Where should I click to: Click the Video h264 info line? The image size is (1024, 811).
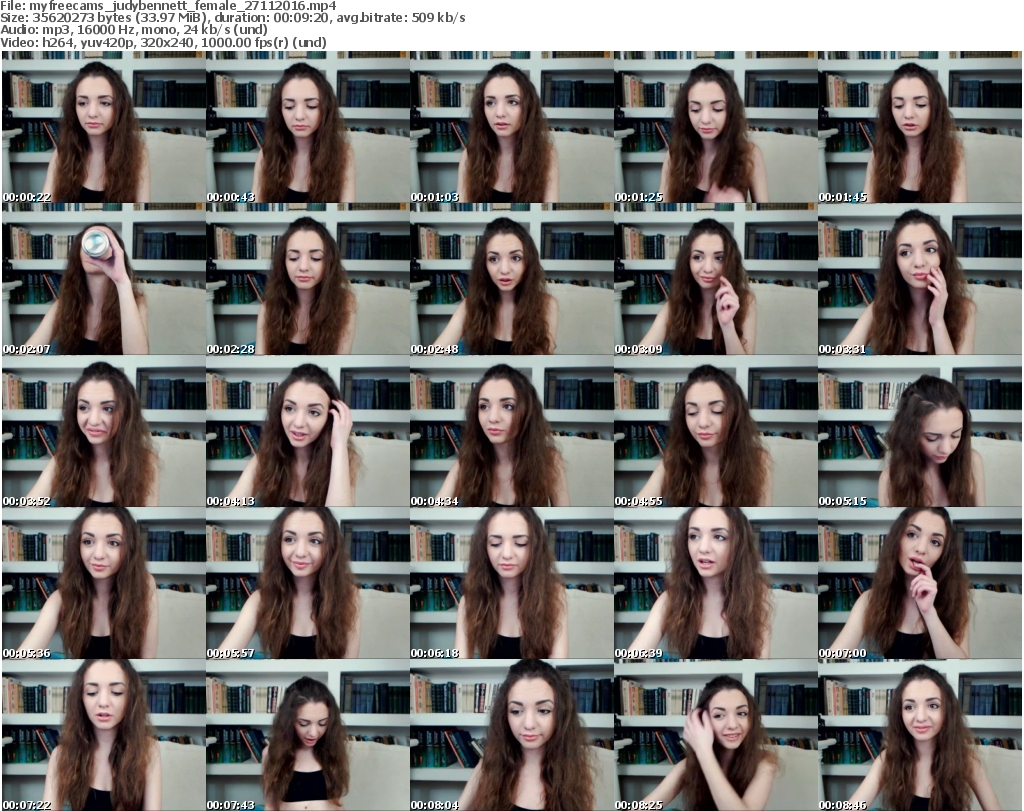point(165,43)
